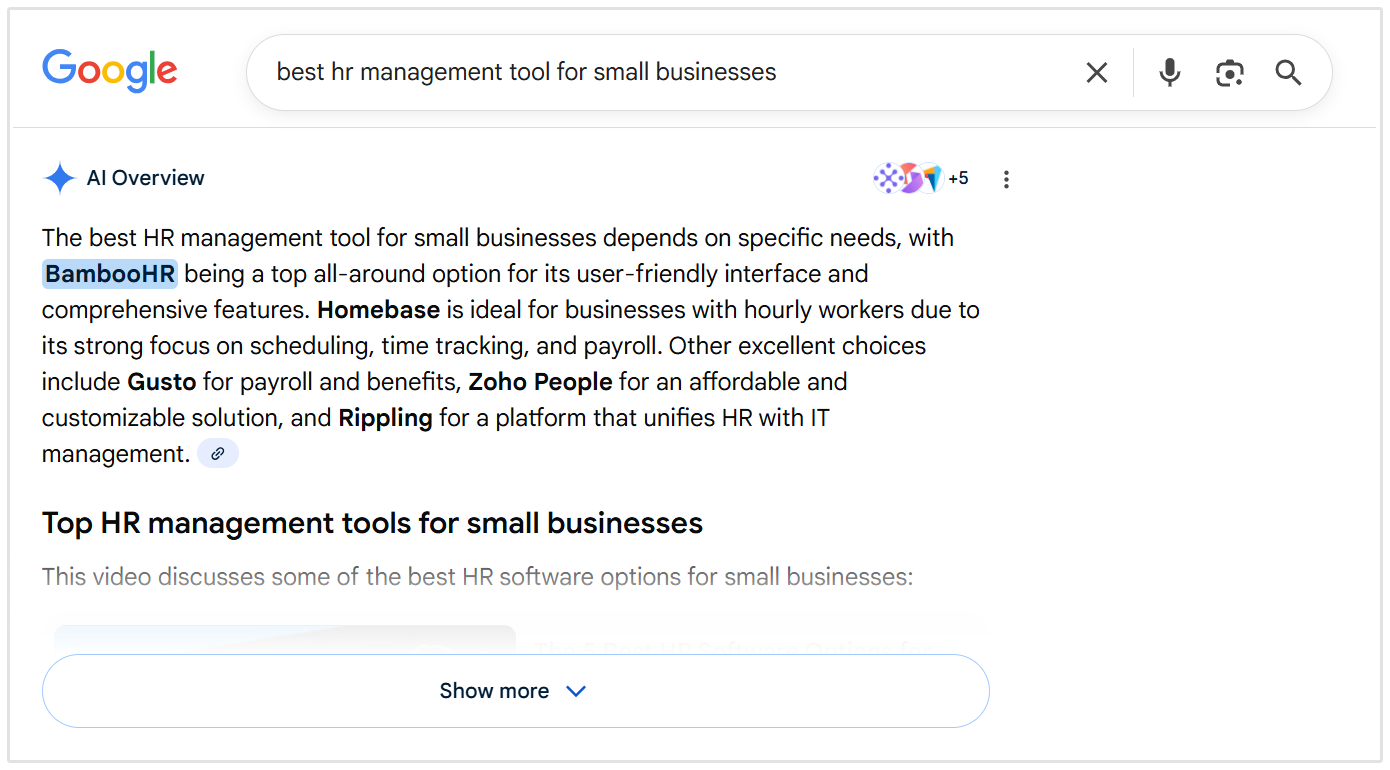Open the AI Overview three-dot menu
Image resolution: width=1390 pixels, height=770 pixels.
(x=1006, y=179)
